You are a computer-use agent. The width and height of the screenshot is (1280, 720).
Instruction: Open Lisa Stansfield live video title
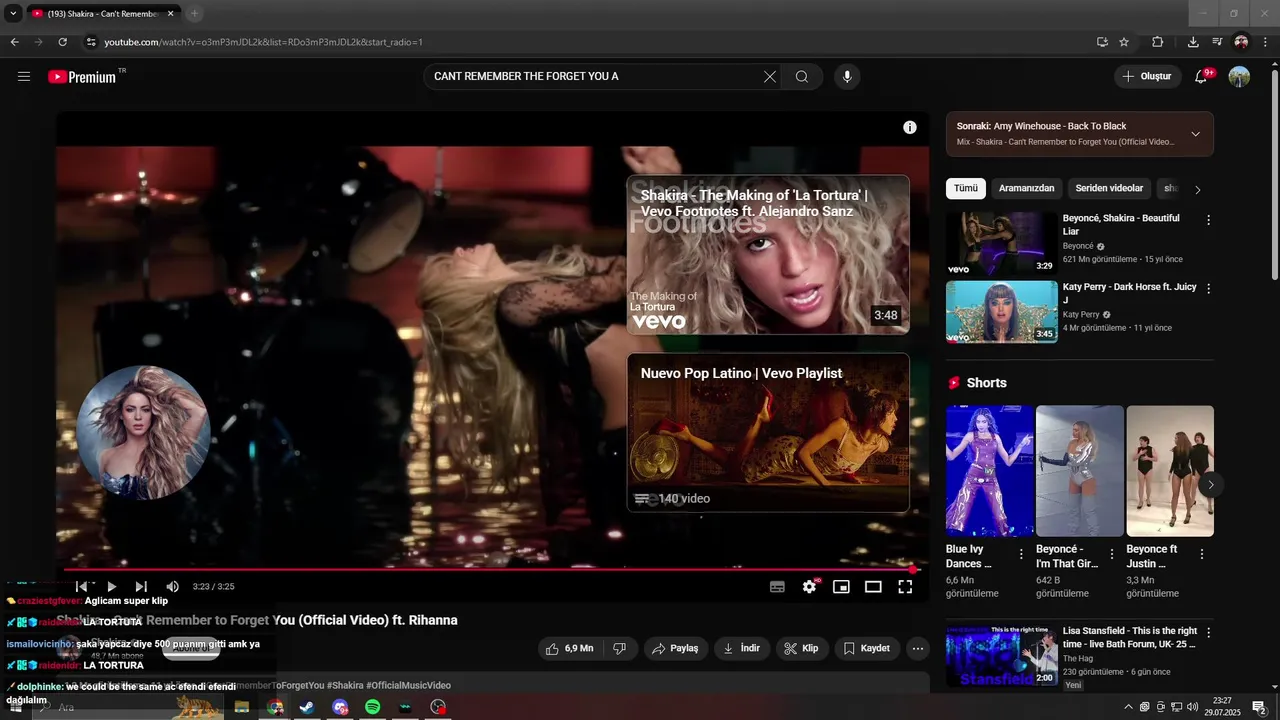[1130, 637]
